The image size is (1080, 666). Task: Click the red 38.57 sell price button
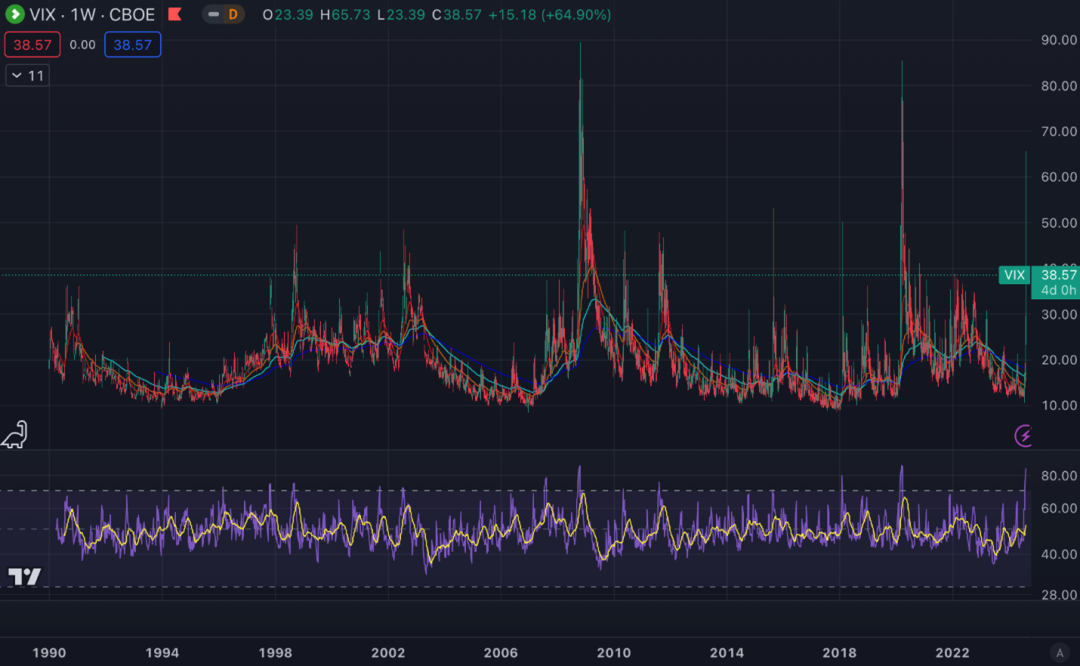32,45
